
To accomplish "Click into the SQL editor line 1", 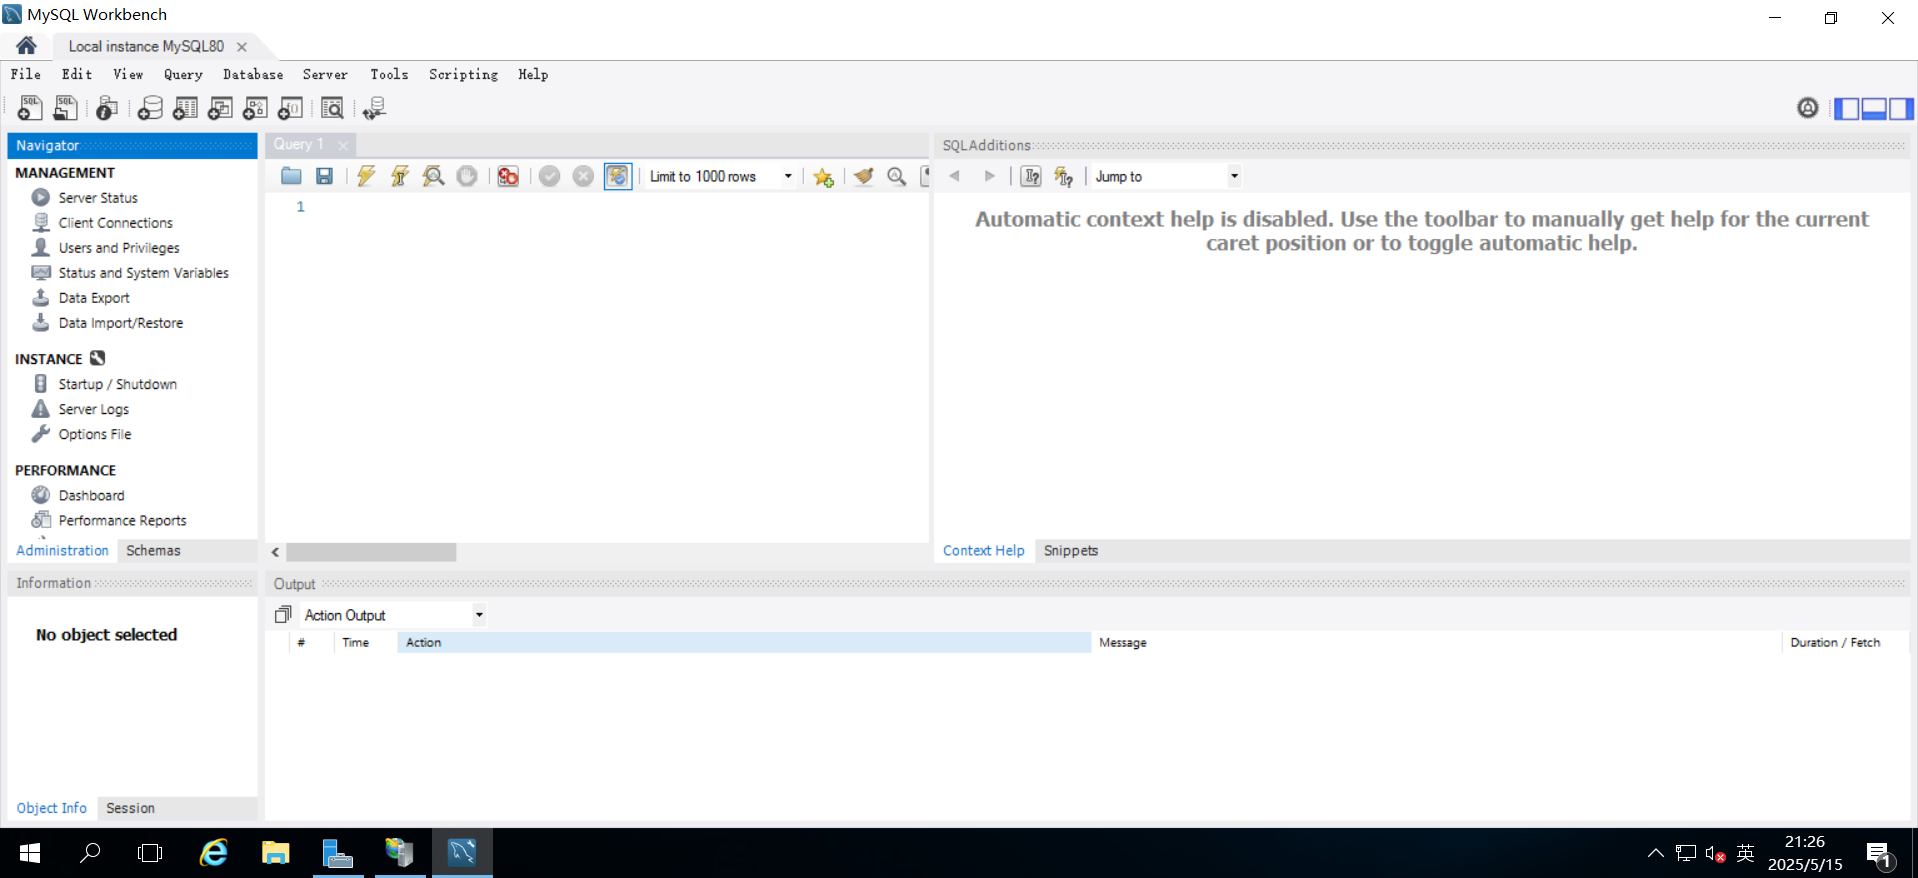I will [x=615, y=207].
